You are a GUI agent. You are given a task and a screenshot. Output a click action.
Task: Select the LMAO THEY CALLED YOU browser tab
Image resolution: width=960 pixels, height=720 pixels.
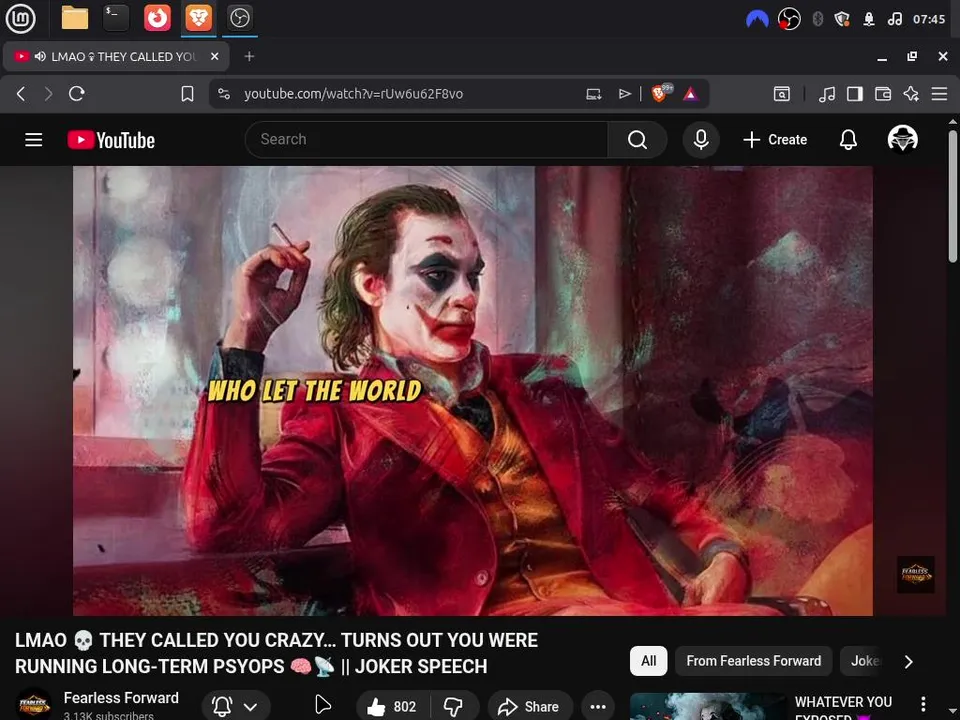point(116,56)
